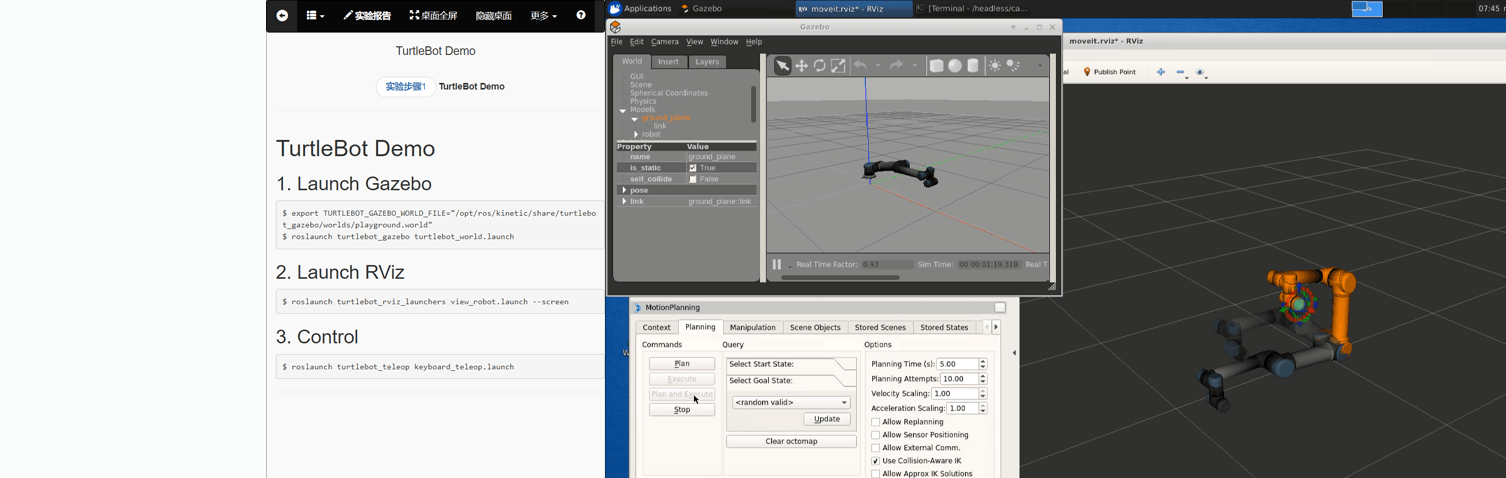Click the 实验步骤1 step pill
The width and height of the screenshot is (1506, 478).
(405, 86)
